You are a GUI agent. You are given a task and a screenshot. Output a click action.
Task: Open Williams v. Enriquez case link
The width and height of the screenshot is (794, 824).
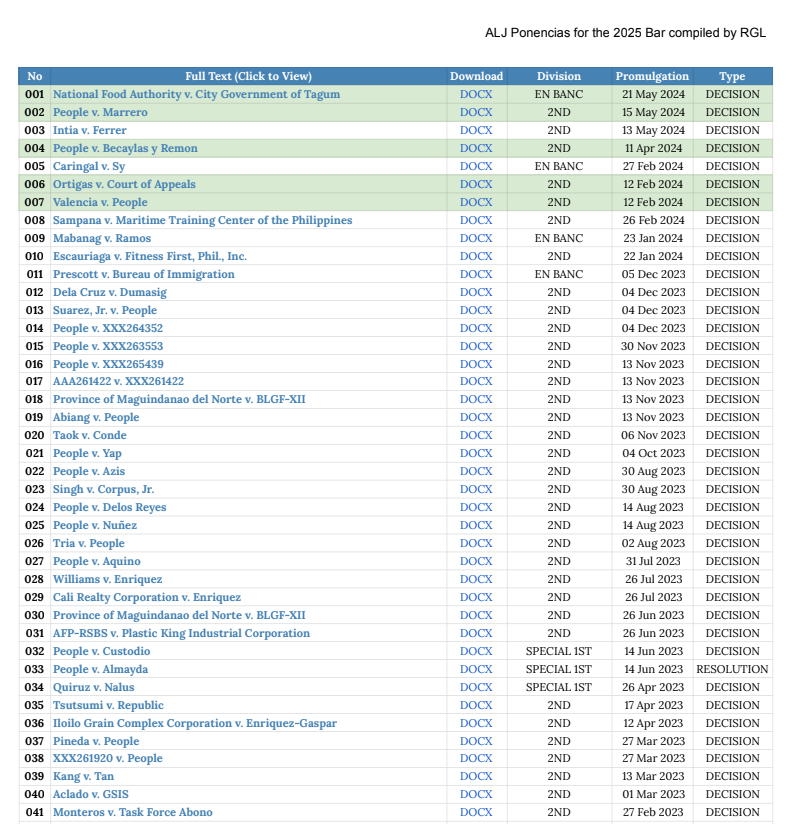[x=107, y=580]
